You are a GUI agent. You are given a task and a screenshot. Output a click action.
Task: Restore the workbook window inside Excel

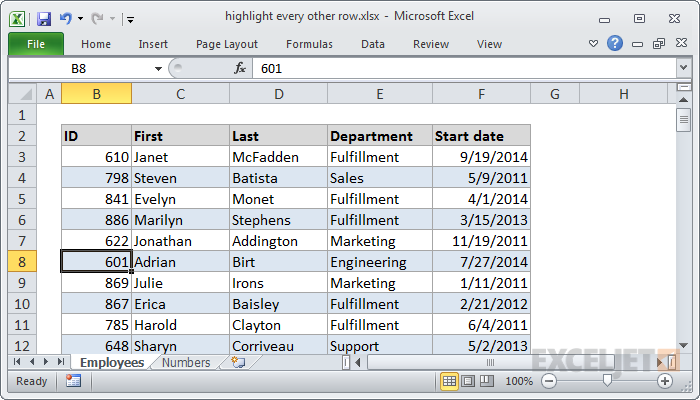pos(659,43)
